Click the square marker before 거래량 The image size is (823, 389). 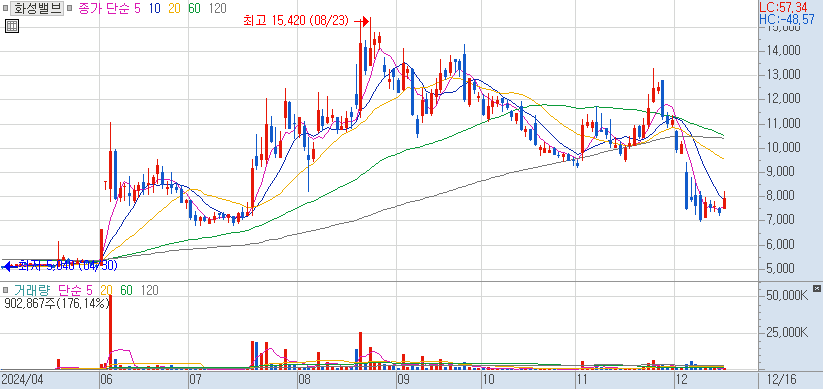coord(5,290)
